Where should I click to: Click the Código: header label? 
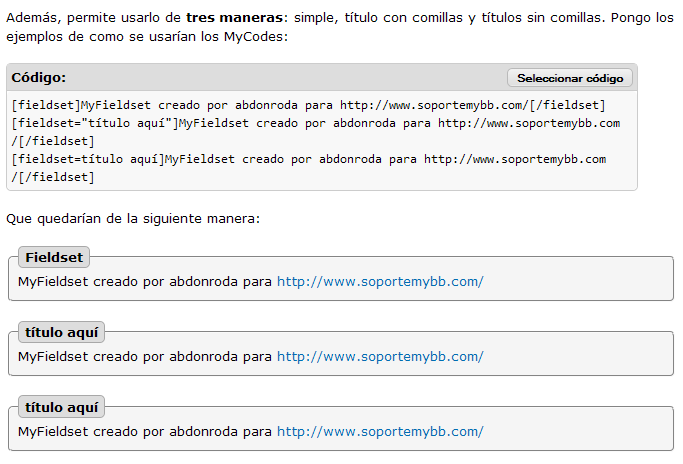(39, 78)
